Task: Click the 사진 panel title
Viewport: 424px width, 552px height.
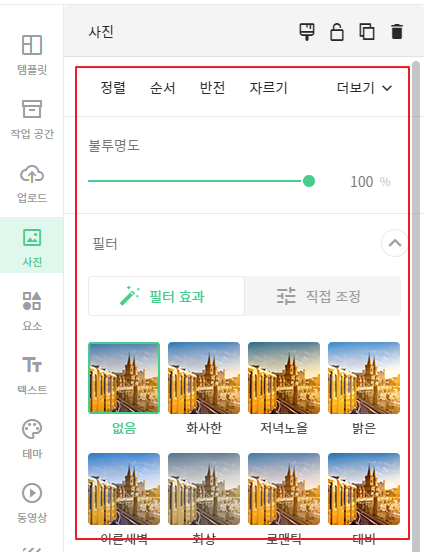Action: [101, 32]
